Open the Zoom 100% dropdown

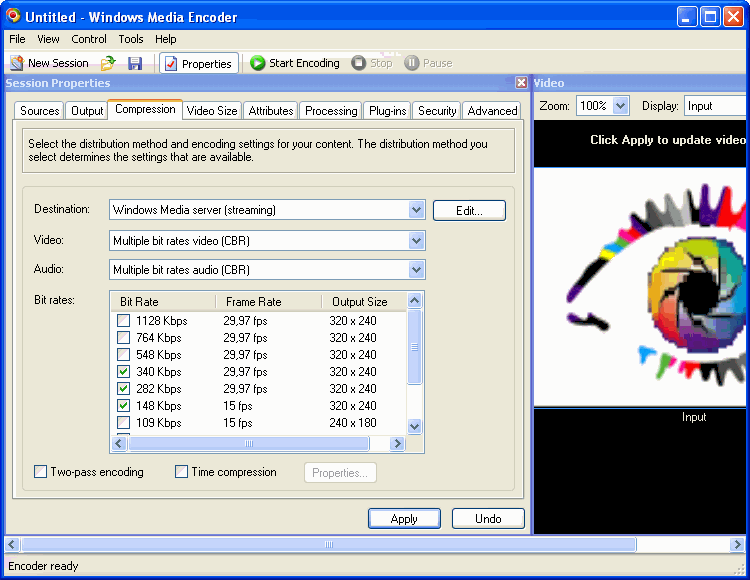click(620, 106)
